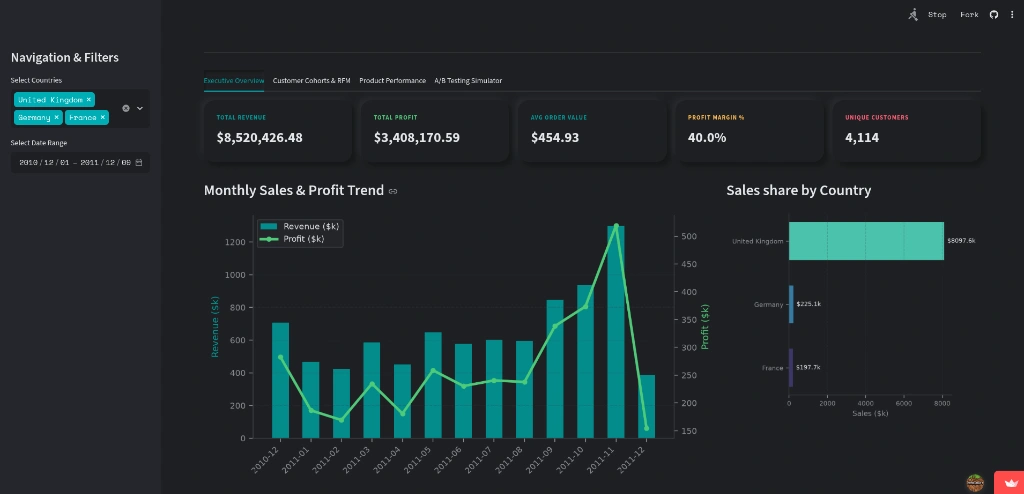Open the creator avatar at bottom right

coord(975,483)
